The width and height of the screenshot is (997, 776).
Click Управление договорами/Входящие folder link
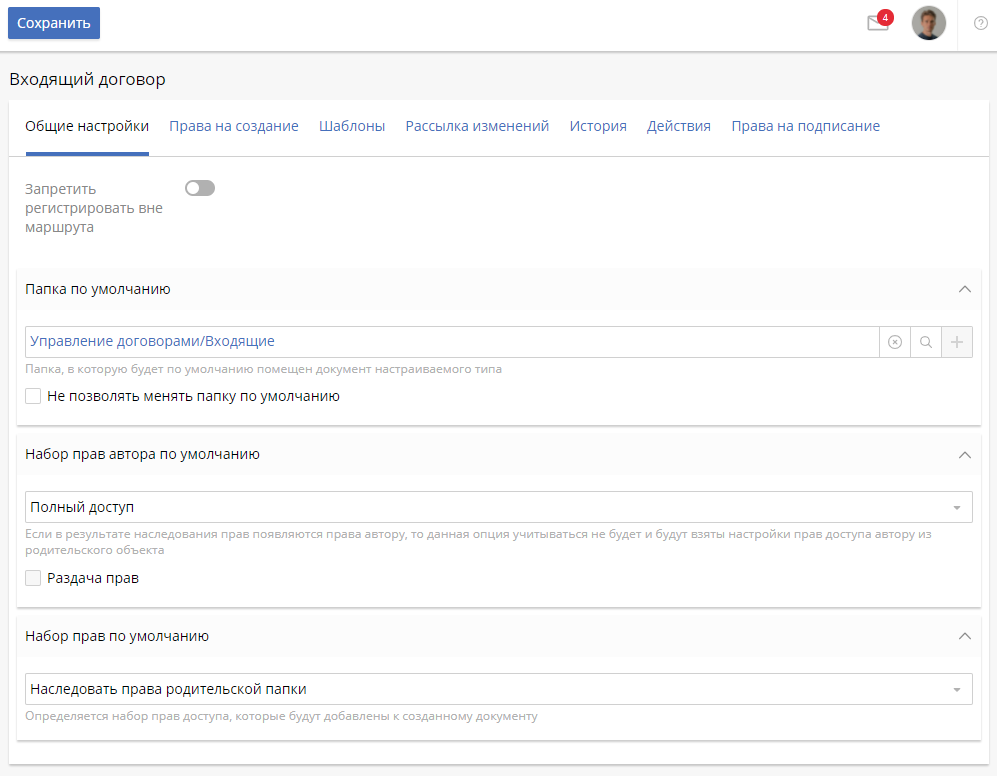coord(152,342)
